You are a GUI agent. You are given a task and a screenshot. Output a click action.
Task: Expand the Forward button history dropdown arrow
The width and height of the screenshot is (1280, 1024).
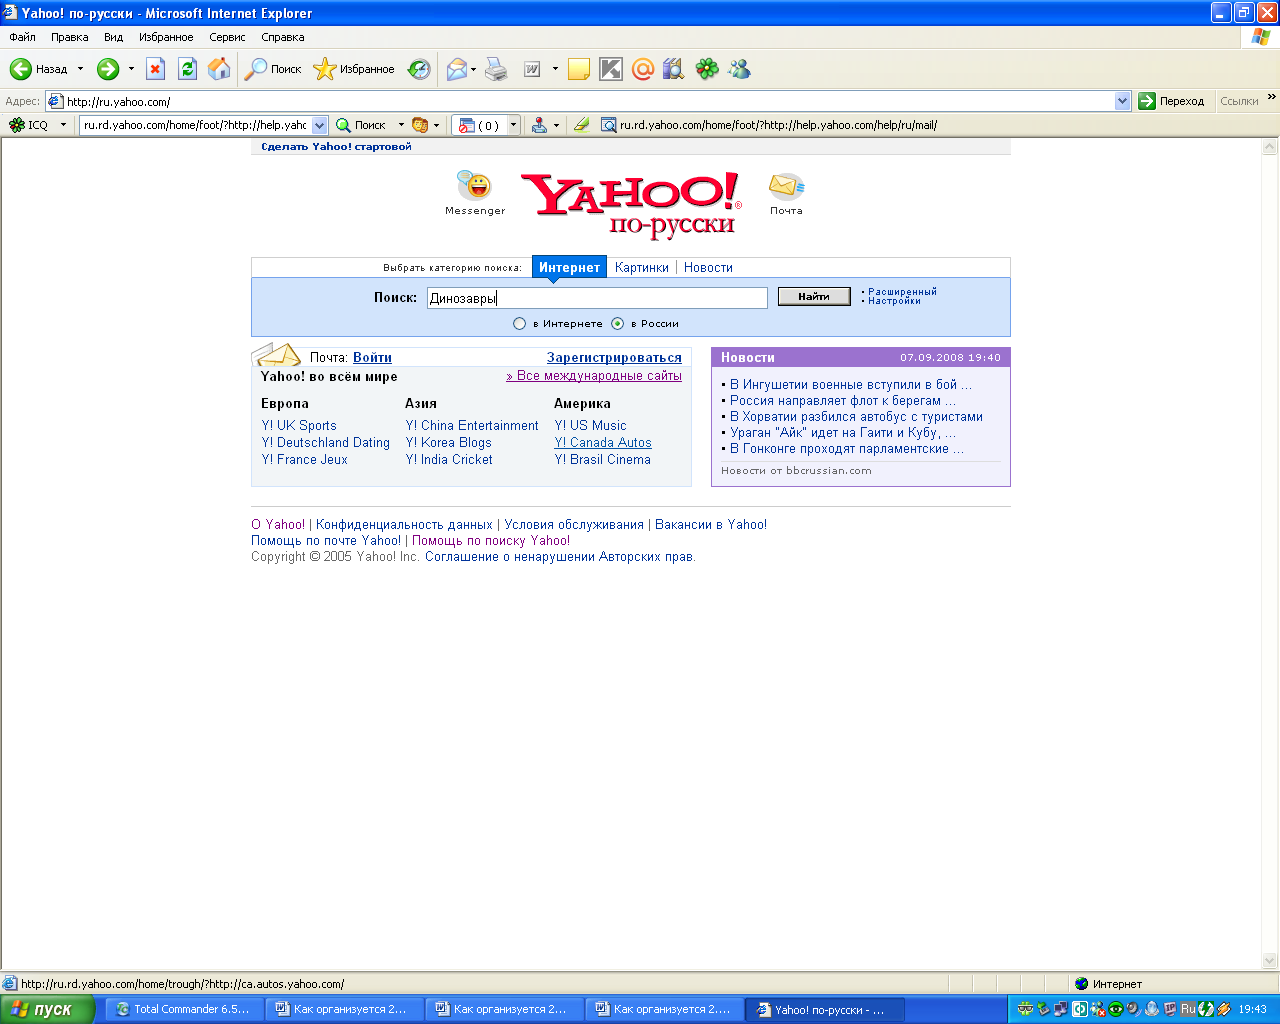[x=130, y=69]
